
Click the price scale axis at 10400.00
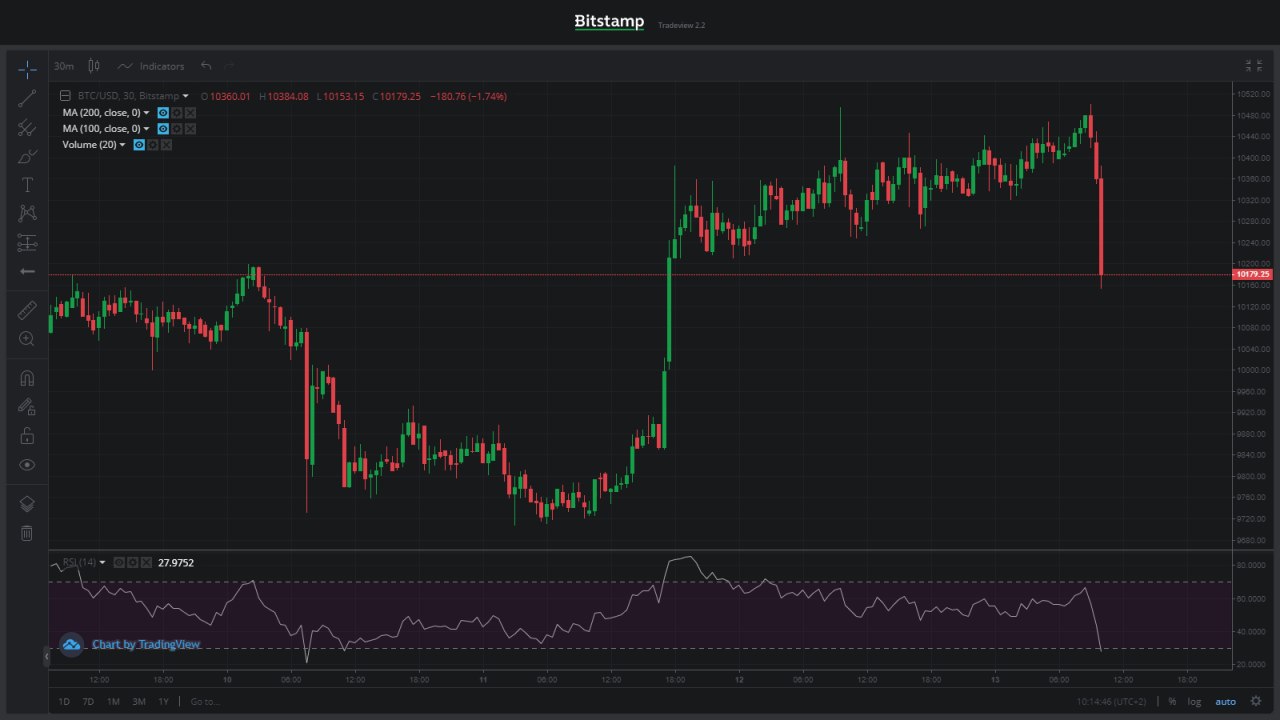point(1252,158)
